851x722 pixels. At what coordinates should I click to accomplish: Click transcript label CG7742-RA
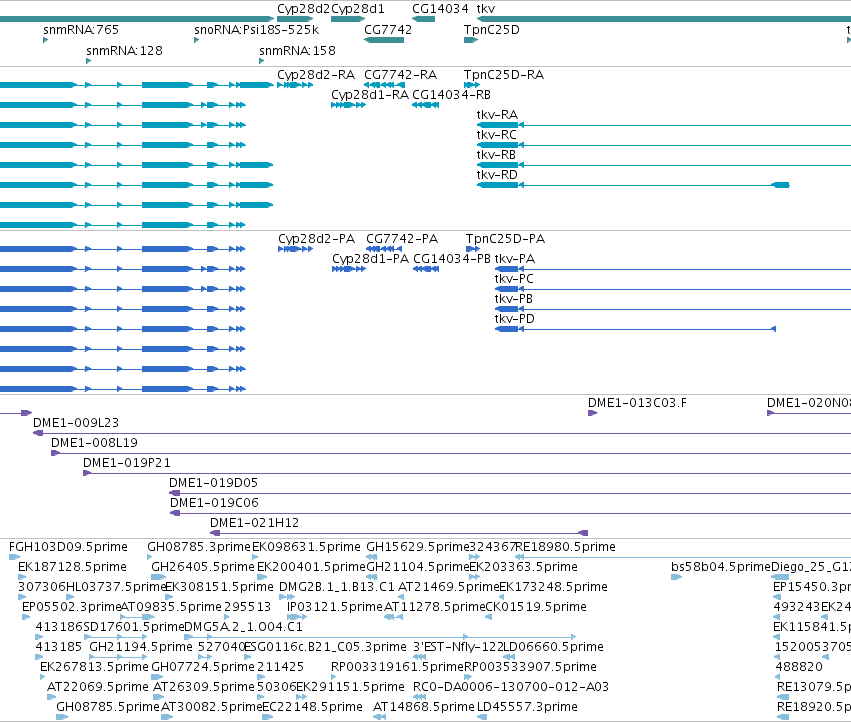[x=401, y=75]
